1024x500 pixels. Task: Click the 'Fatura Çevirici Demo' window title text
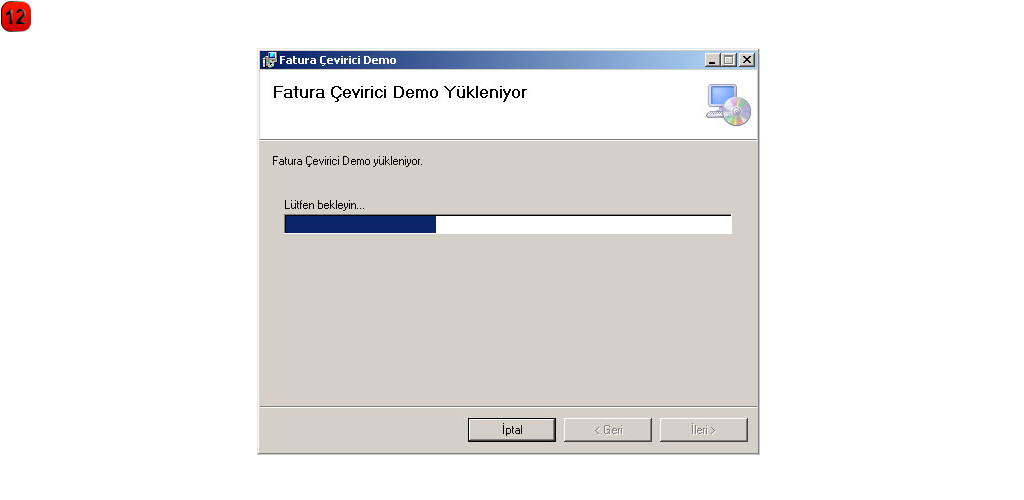pyautogui.click(x=338, y=60)
